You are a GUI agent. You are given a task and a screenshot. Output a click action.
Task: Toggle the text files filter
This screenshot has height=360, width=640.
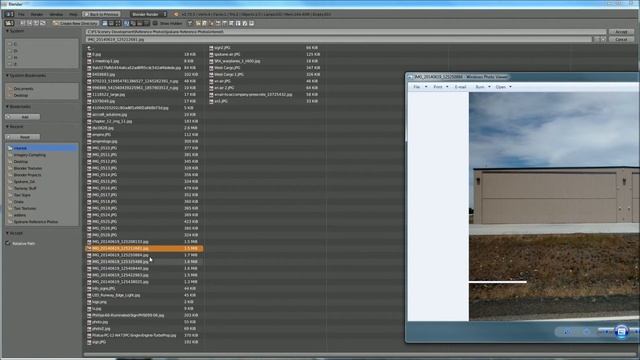(251, 23)
